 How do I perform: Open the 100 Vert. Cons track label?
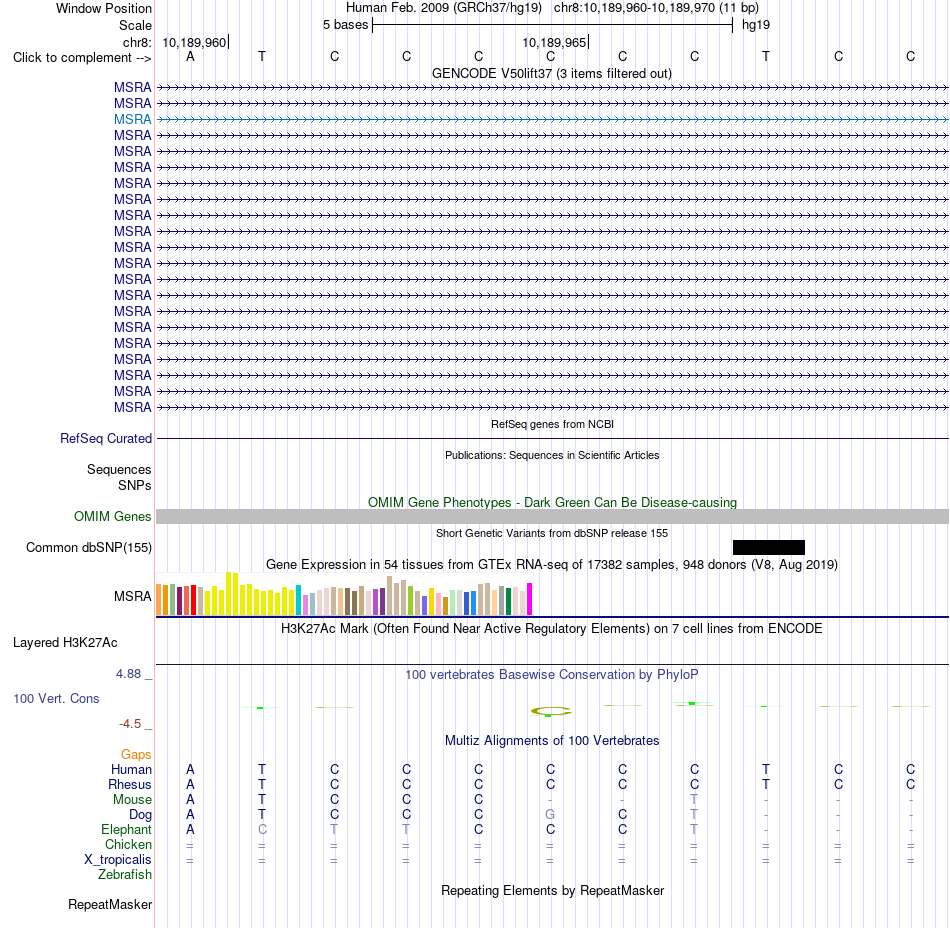(x=56, y=698)
